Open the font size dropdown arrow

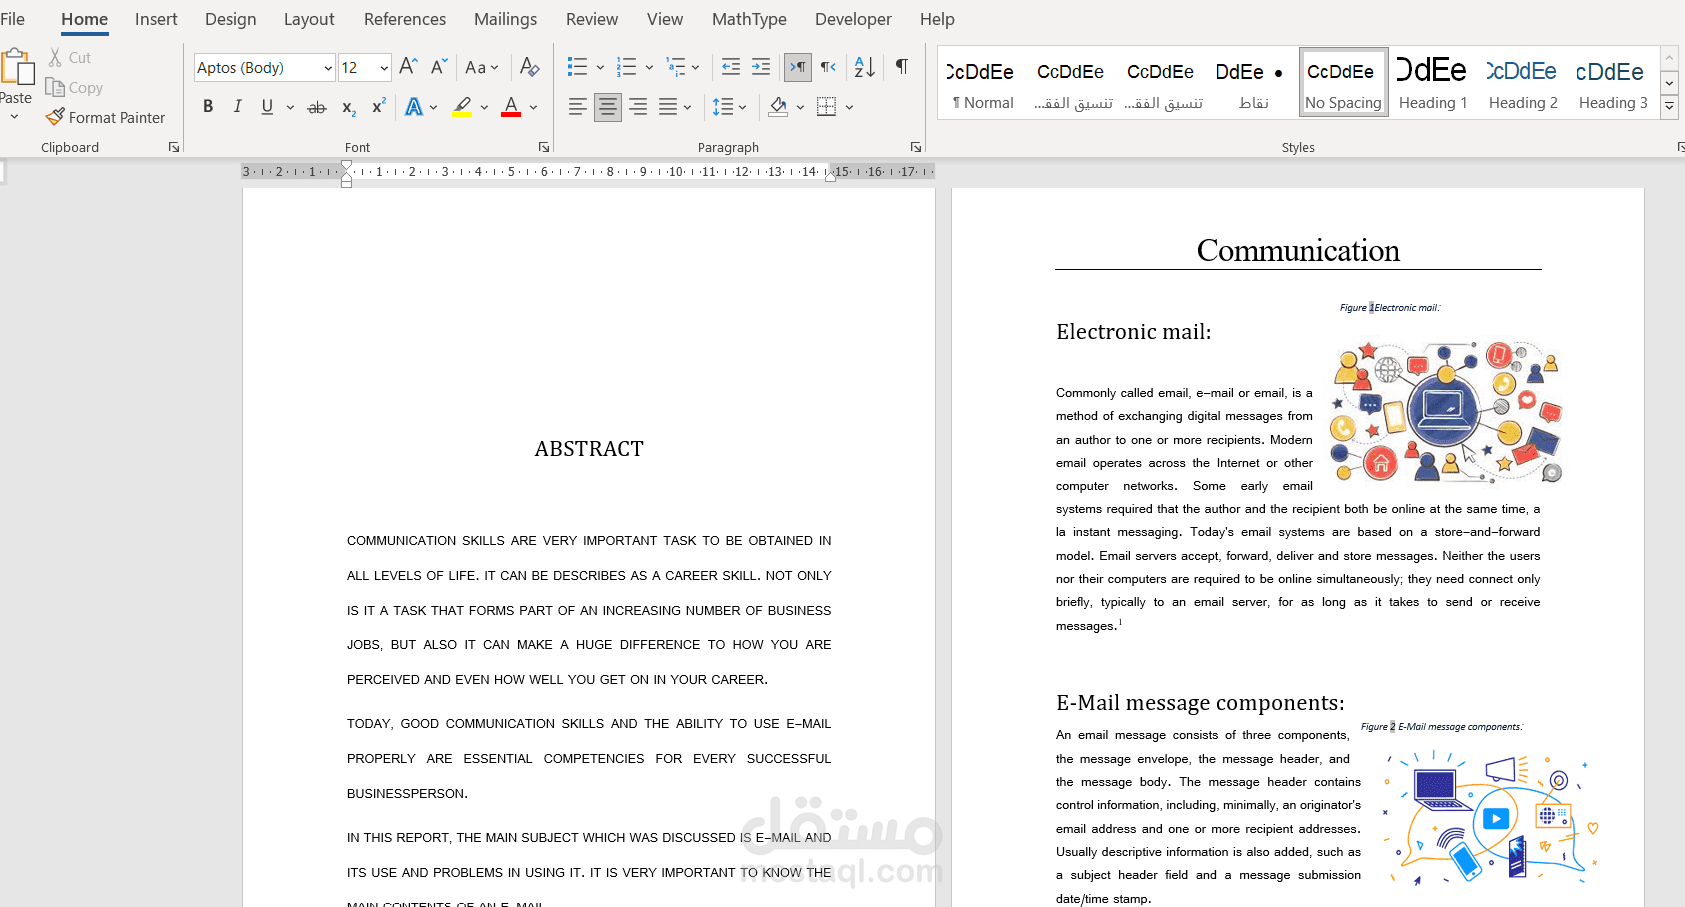384,68
